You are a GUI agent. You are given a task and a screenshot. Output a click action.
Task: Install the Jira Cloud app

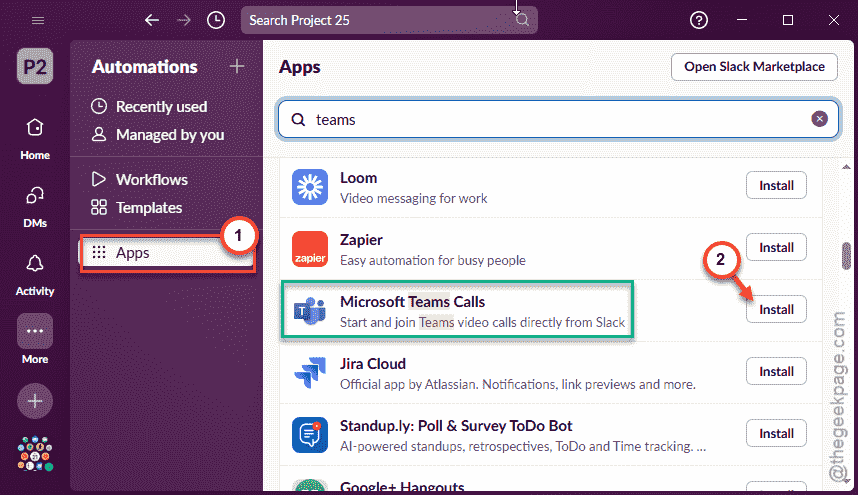point(776,371)
